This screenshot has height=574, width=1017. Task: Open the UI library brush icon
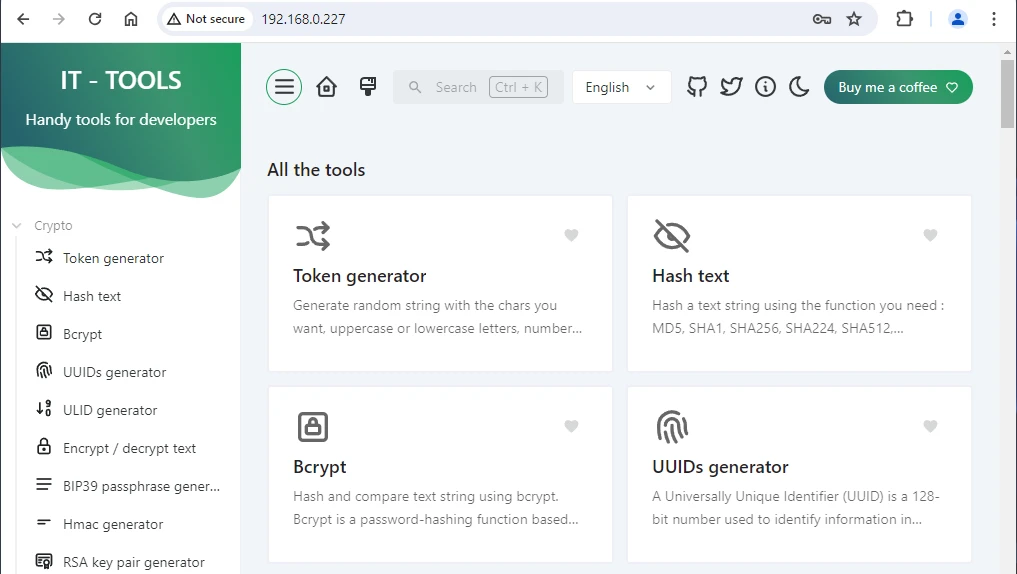click(x=368, y=87)
